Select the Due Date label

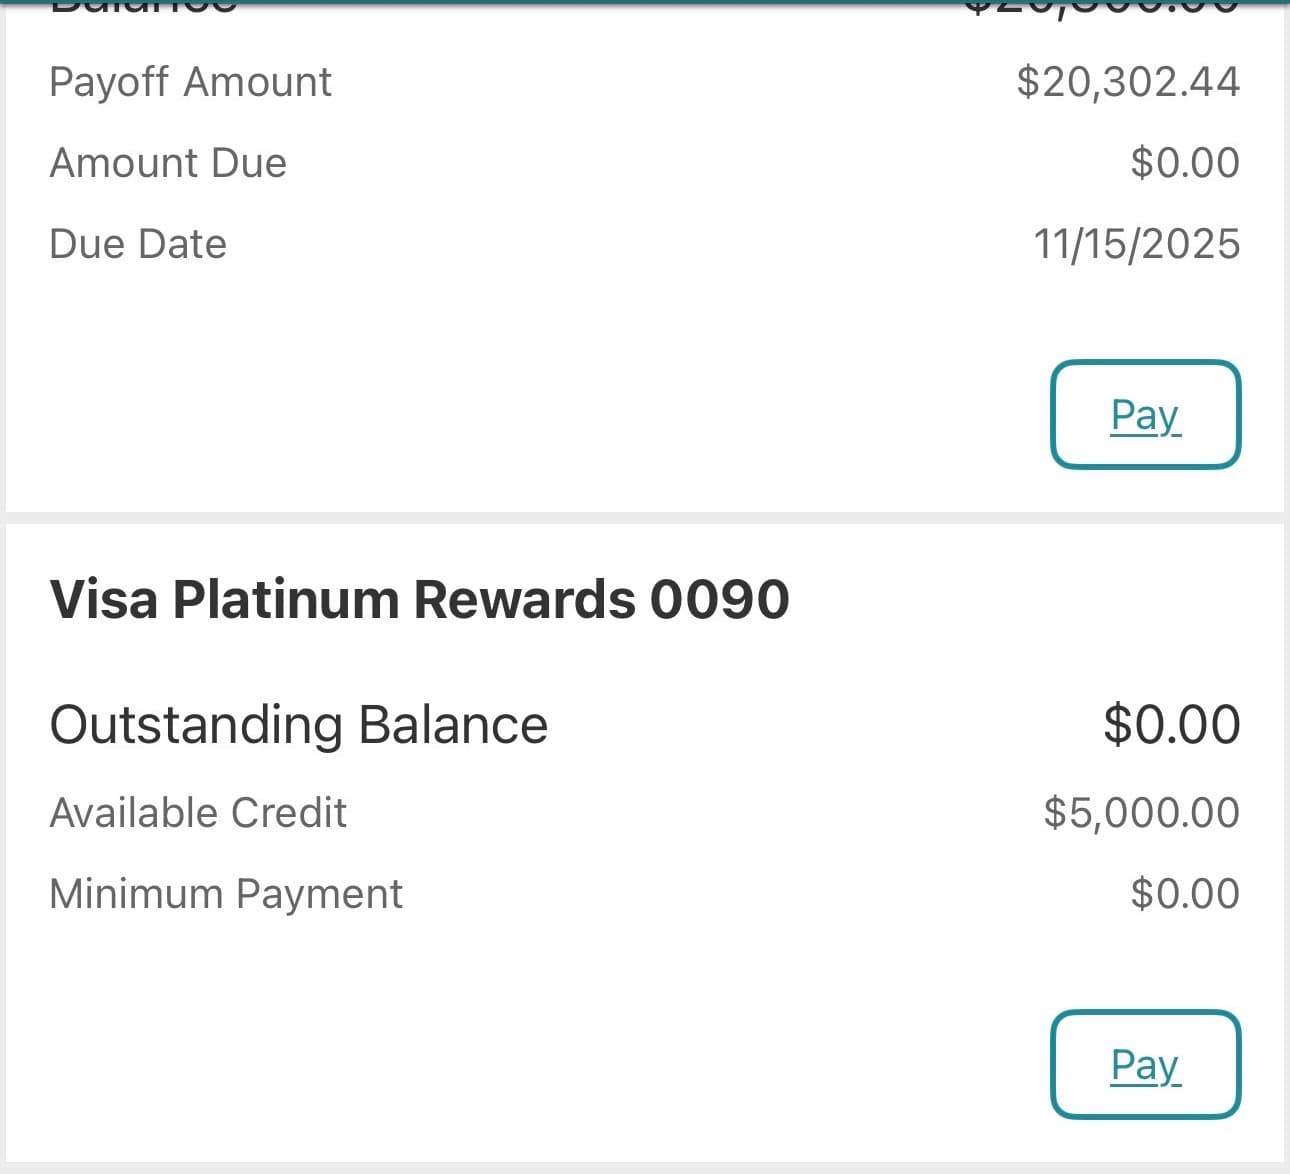[x=138, y=244]
